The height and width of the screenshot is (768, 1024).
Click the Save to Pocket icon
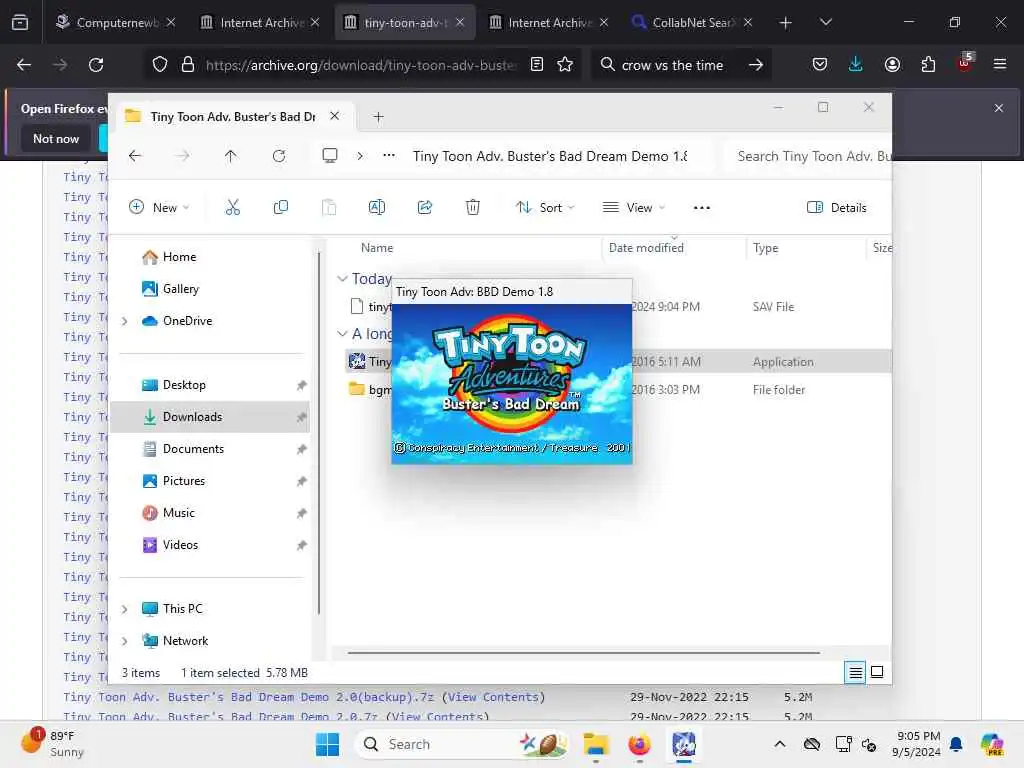(x=820, y=65)
